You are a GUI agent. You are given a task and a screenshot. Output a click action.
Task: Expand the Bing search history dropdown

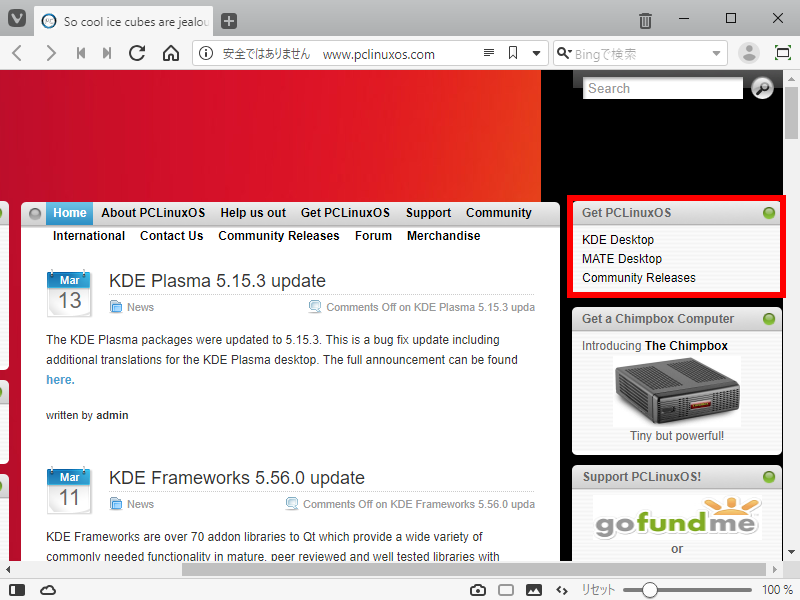(x=716, y=53)
